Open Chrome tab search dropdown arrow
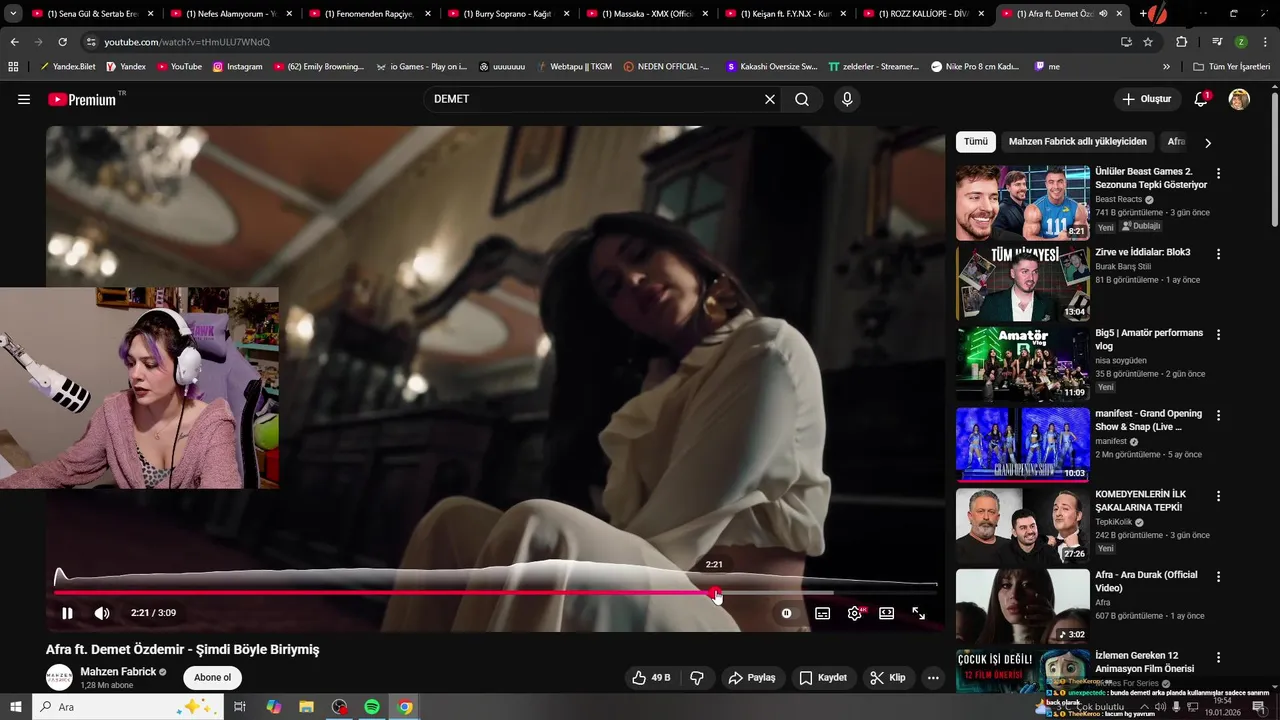Image resolution: width=1280 pixels, height=720 pixels. pos(13,14)
